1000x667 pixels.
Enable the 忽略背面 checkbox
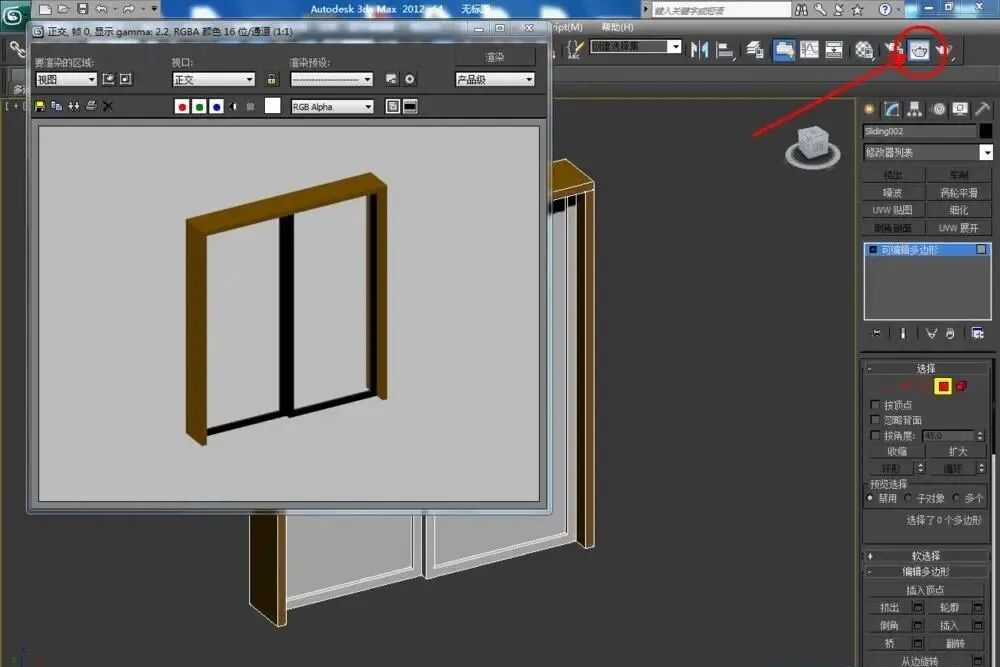[x=875, y=420]
